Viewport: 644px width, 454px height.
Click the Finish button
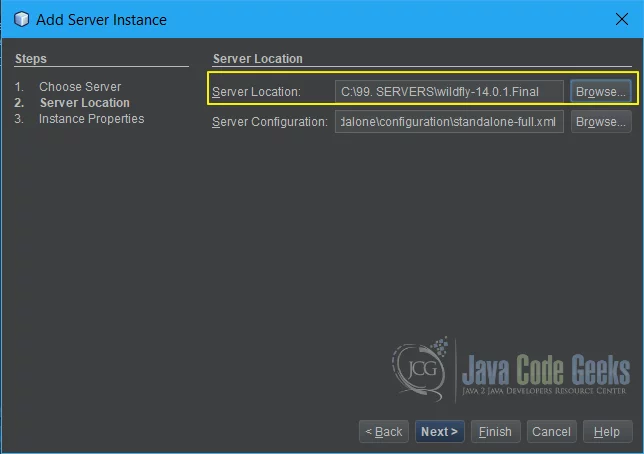click(495, 431)
